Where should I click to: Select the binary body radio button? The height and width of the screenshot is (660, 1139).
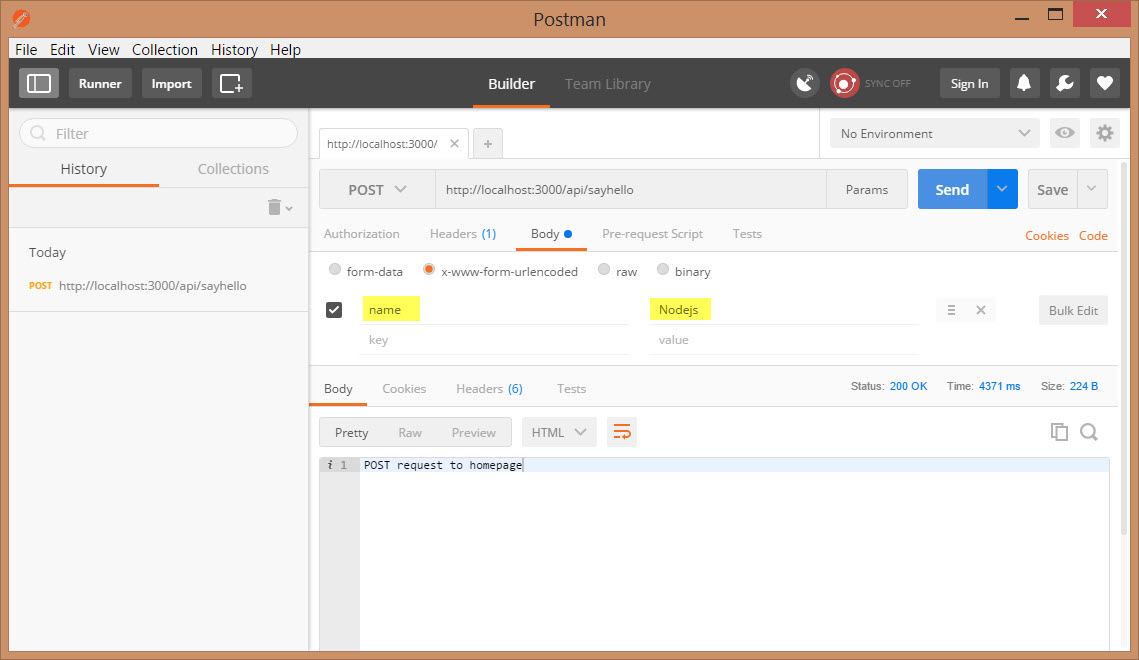click(x=662, y=269)
